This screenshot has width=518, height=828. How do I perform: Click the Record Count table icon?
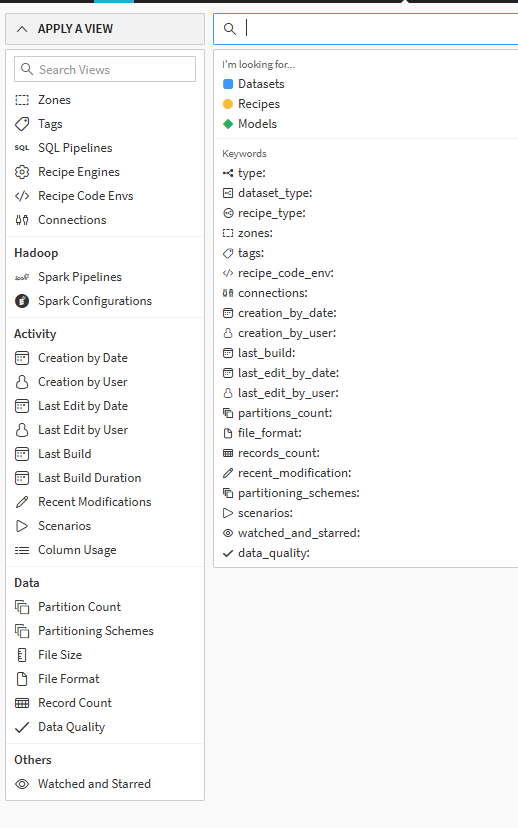coord(22,703)
